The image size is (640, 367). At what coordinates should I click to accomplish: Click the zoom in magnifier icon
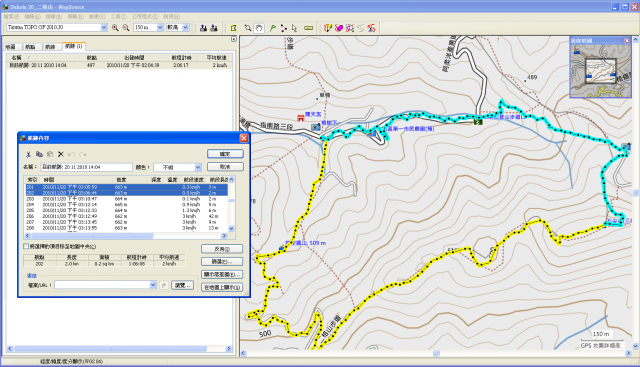(x=115, y=27)
